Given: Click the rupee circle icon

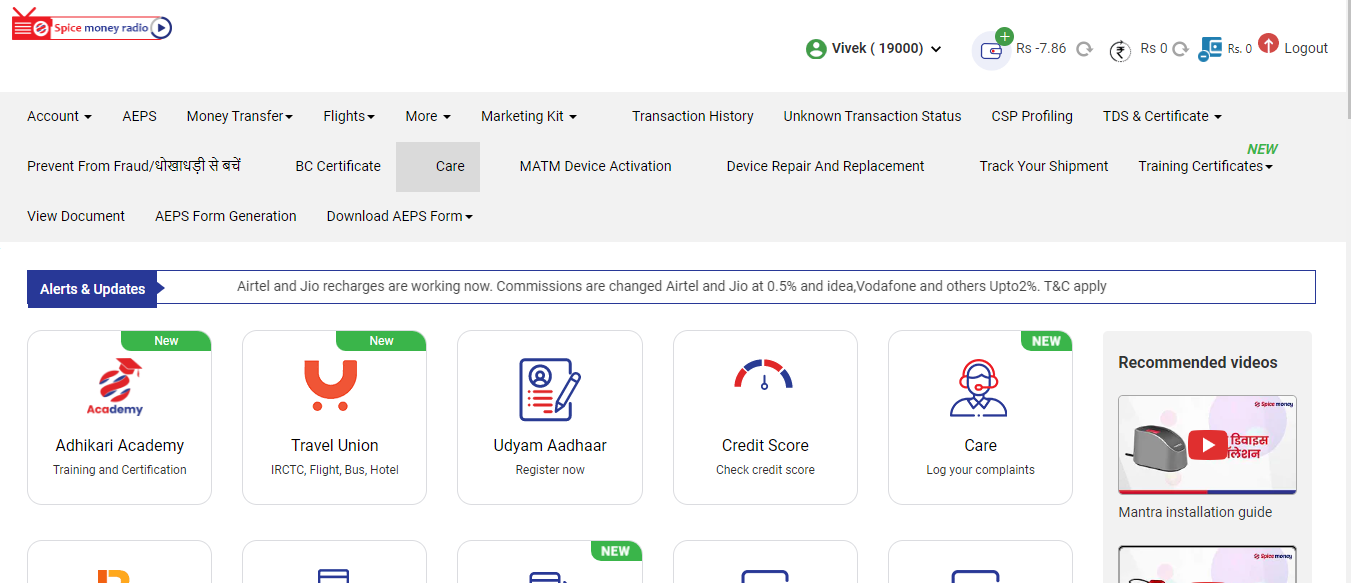Looking at the screenshot, I should click(1120, 51).
